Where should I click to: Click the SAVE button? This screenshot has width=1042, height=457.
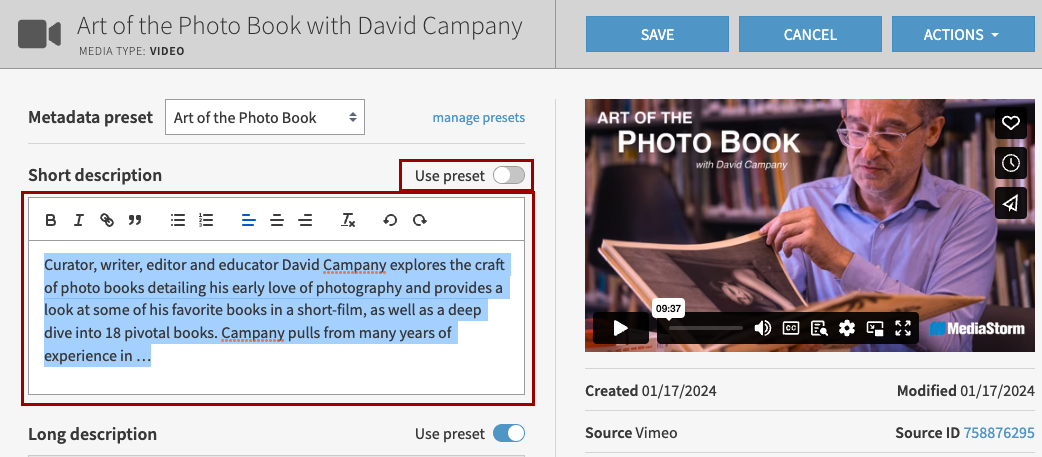[657, 35]
